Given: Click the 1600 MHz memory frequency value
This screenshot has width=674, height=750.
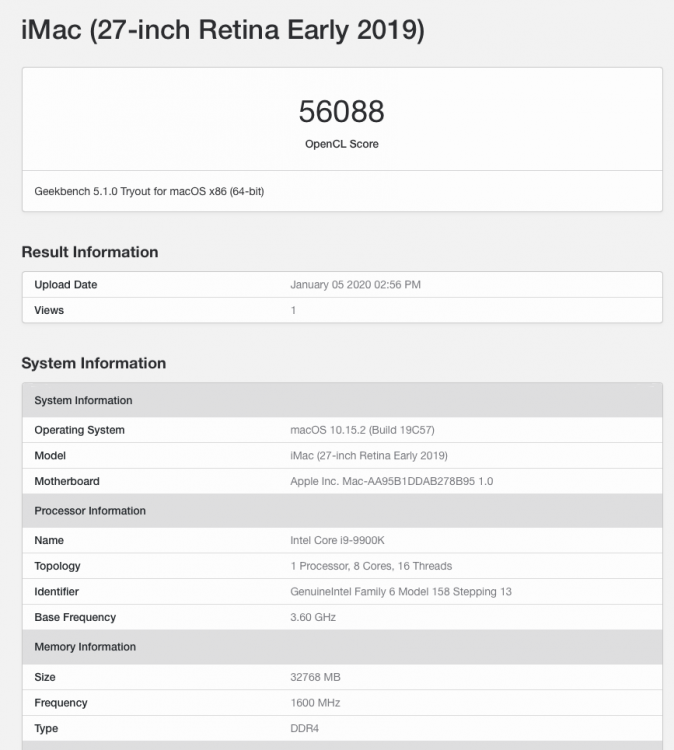Looking at the screenshot, I should [315, 703].
